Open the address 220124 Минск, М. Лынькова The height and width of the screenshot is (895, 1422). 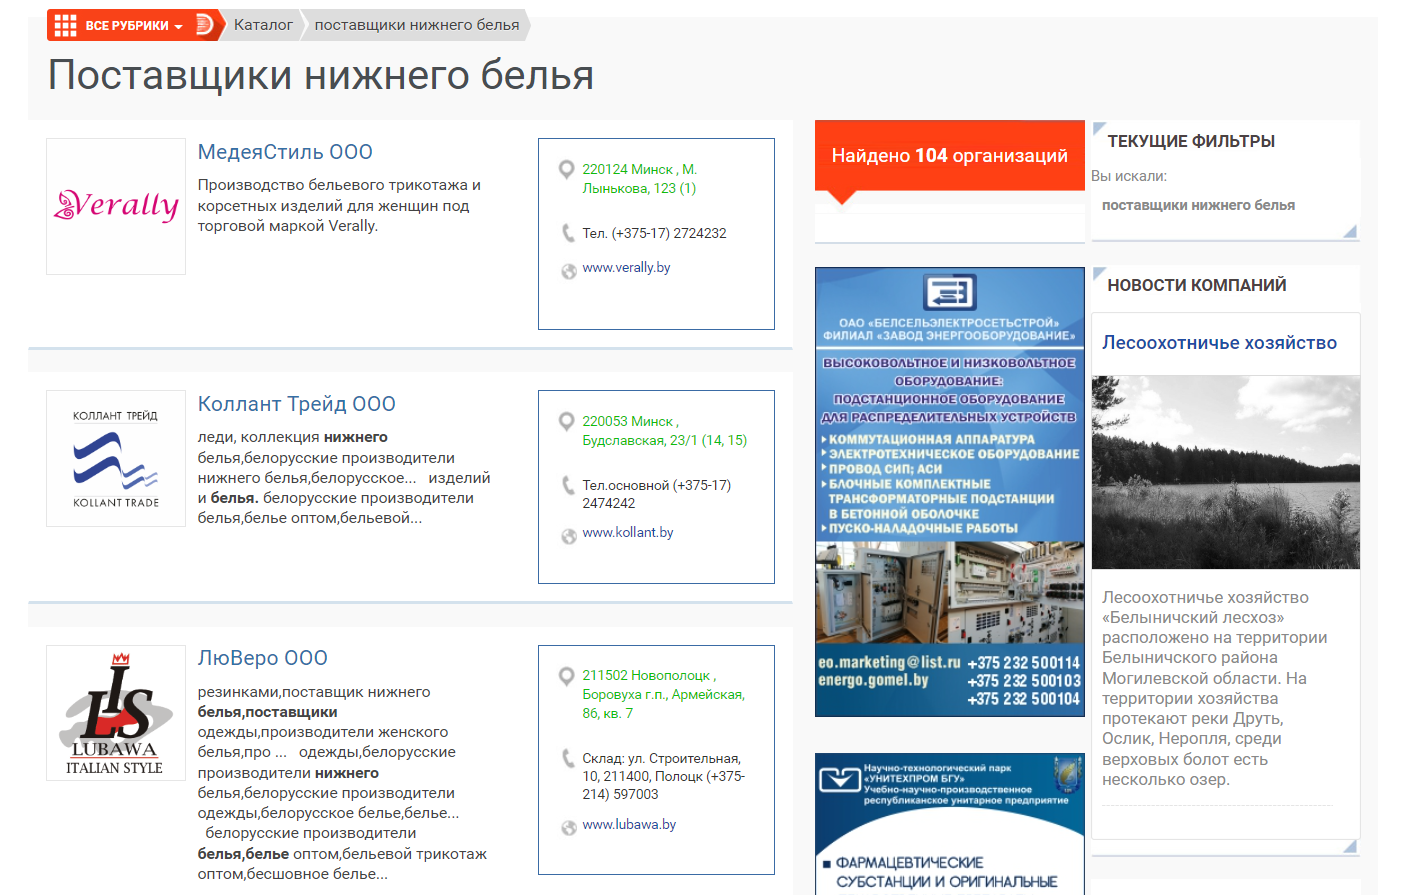(640, 179)
